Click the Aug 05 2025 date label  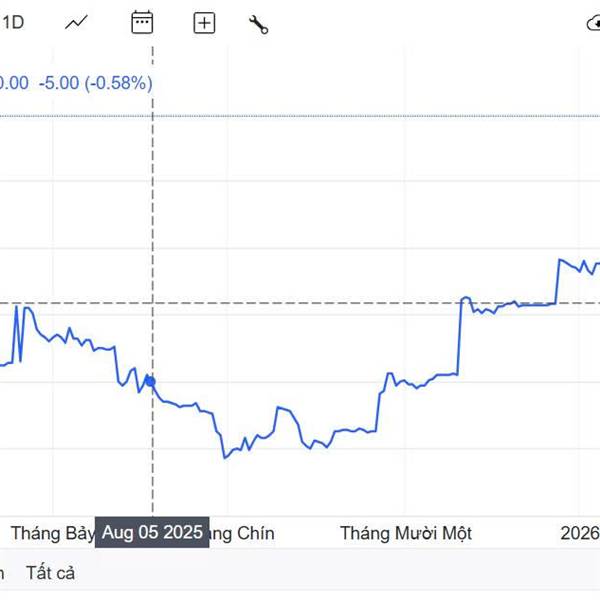[152, 532]
